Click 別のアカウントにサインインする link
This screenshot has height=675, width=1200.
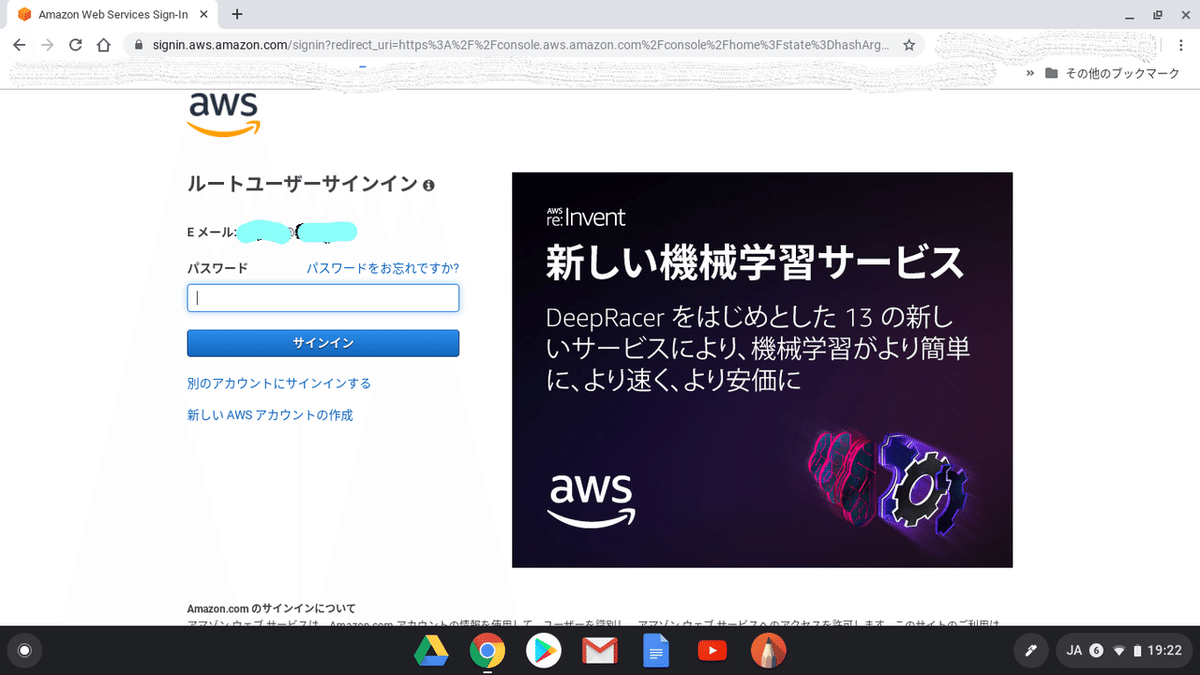(x=279, y=383)
